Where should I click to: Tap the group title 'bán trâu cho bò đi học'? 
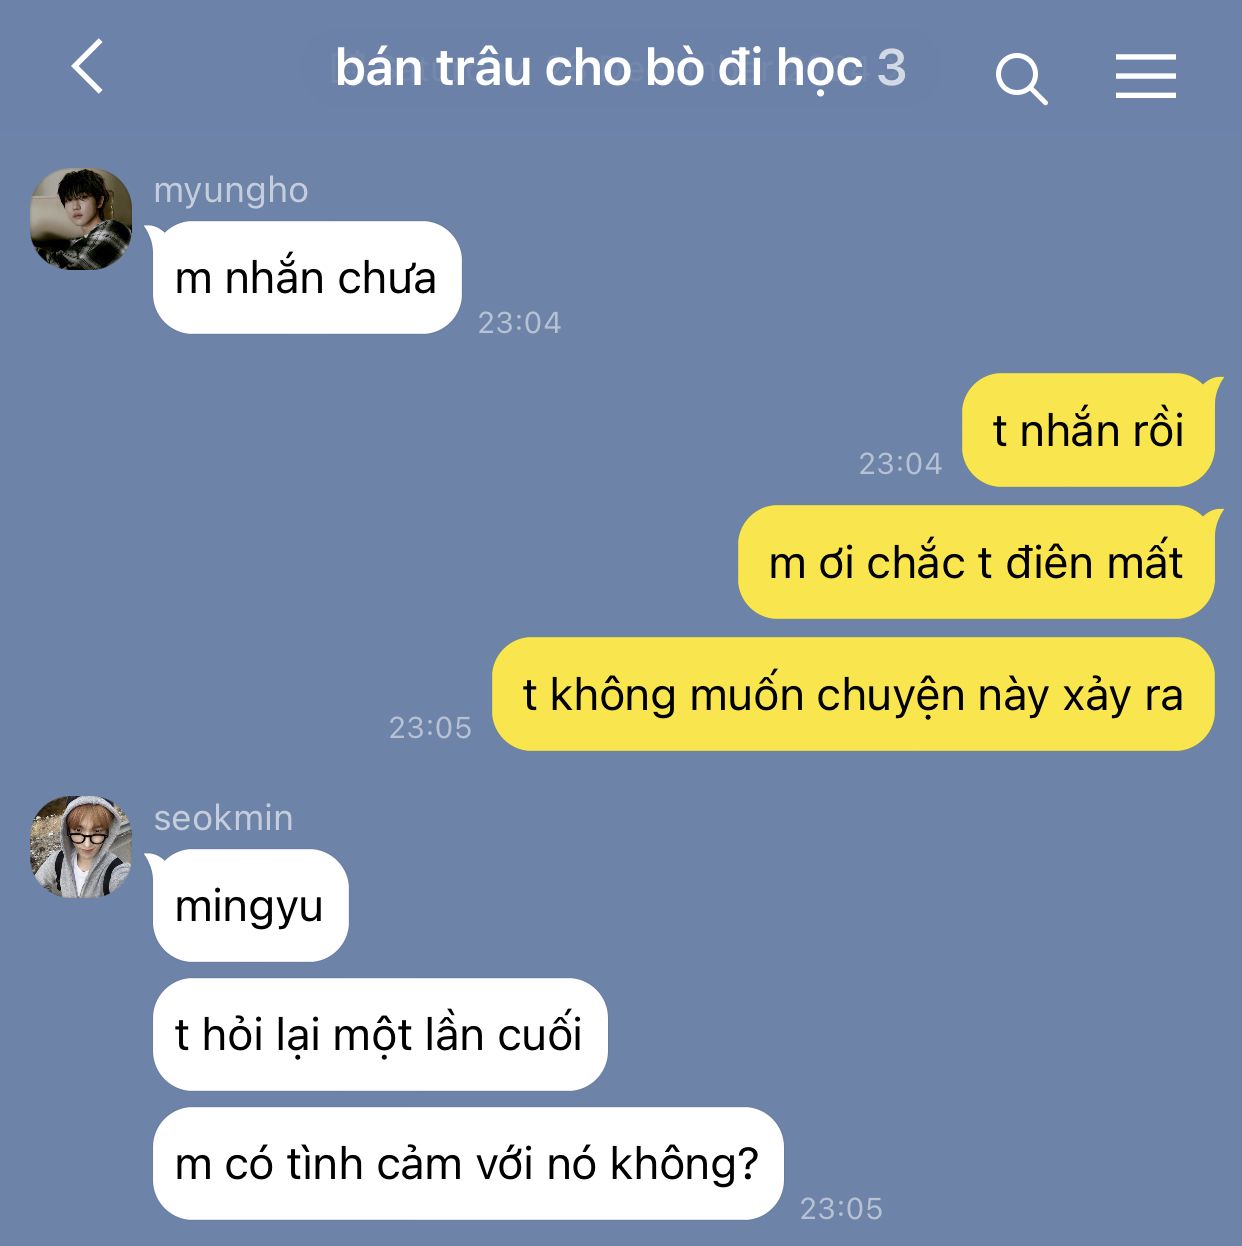[599, 68]
